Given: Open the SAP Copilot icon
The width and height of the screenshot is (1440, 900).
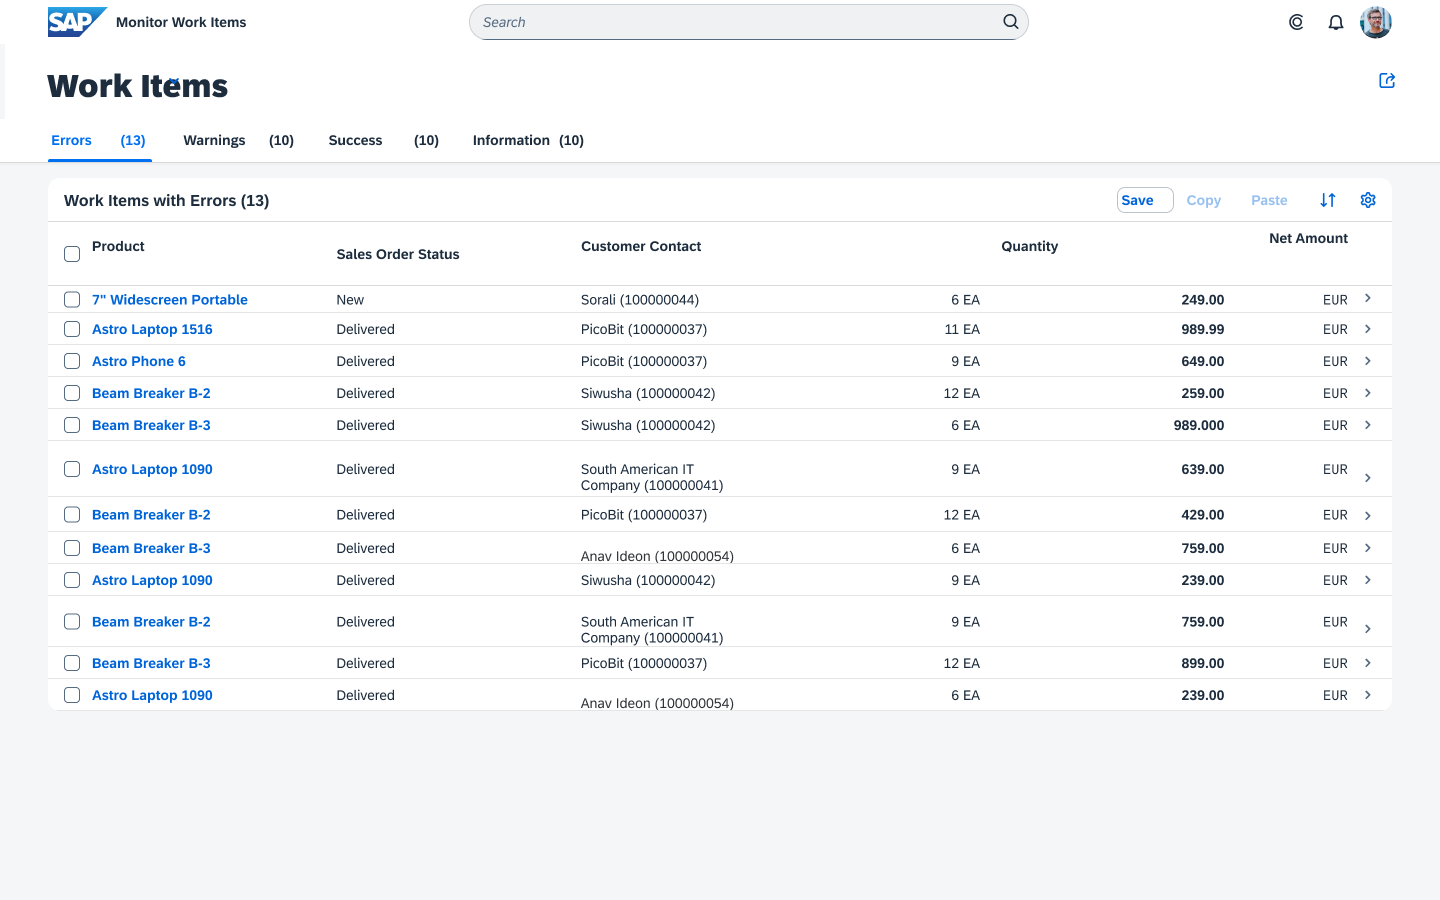Looking at the screenshot, I should [x=1296, y=22].
